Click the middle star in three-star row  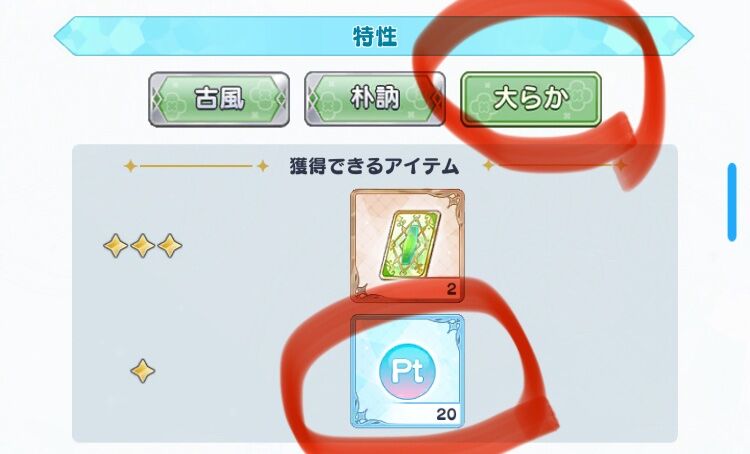click(x=143, y=246)
